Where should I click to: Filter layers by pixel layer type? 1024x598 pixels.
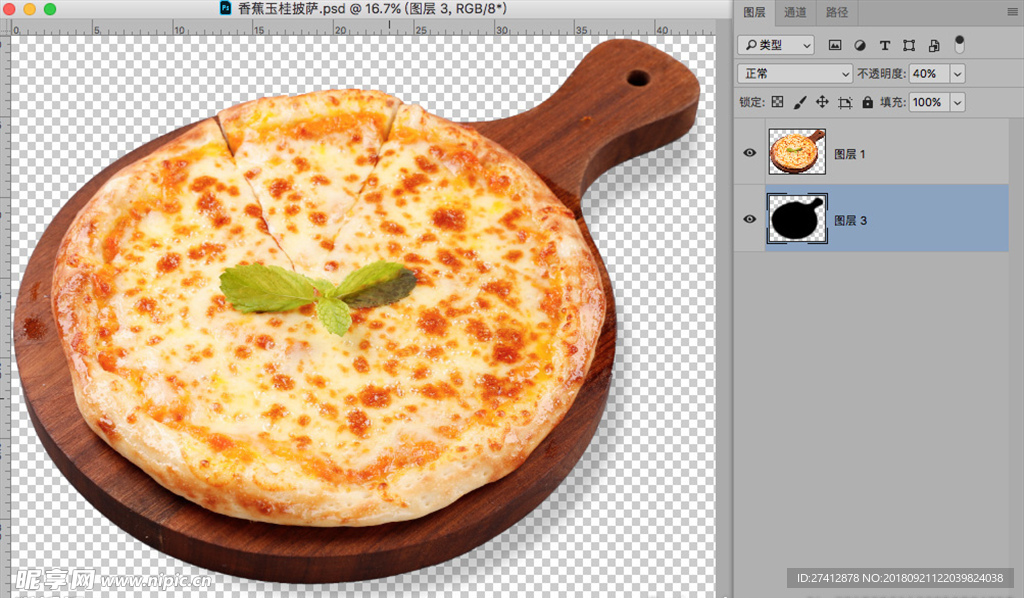tap(835, 45)
